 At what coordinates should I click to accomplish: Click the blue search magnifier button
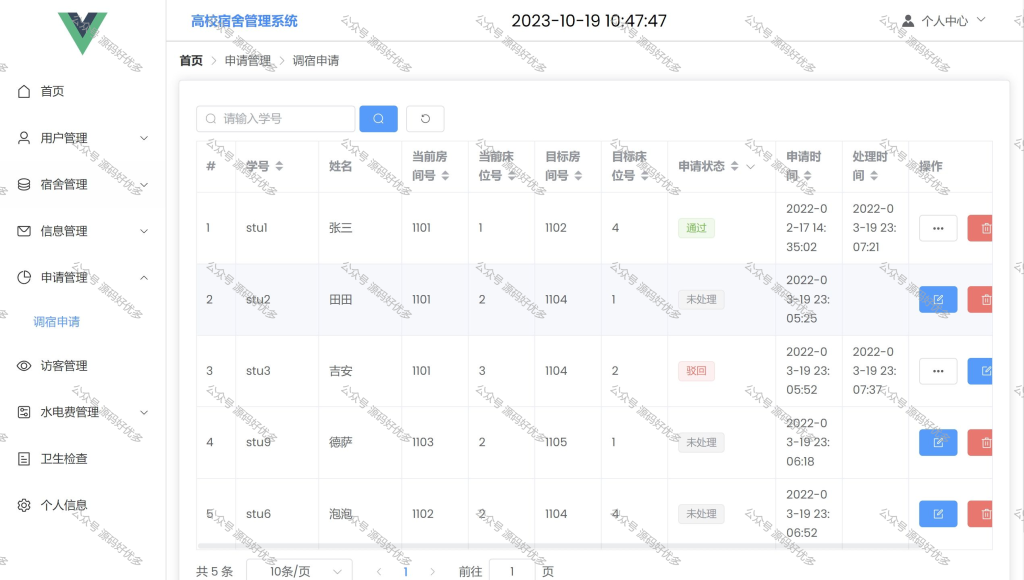click(378, 119)
